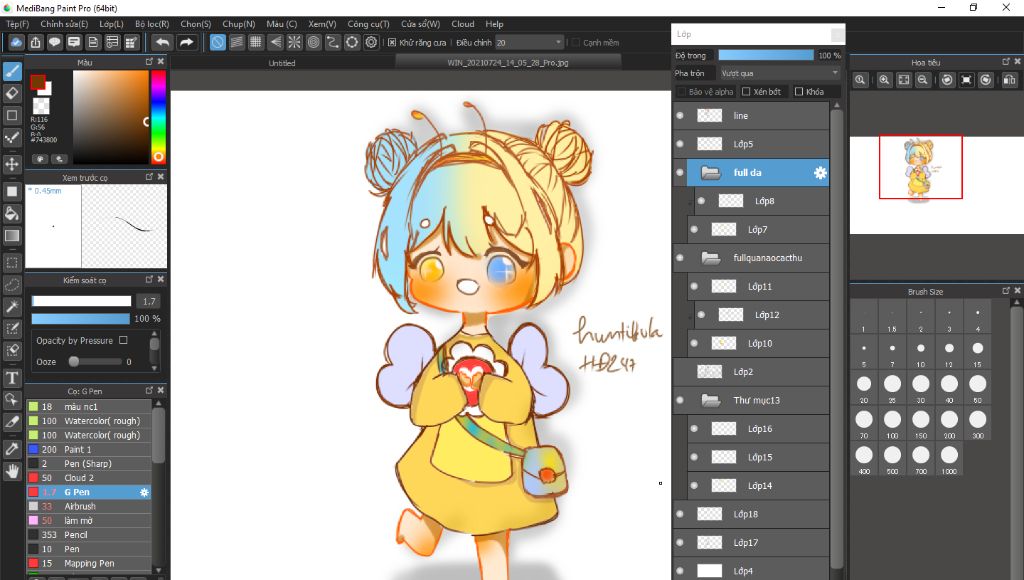Image resolution: width=1024 pixels, height=580 pixels.
Task: Enable Khóa lock layer checkbox
Action: 798,91
